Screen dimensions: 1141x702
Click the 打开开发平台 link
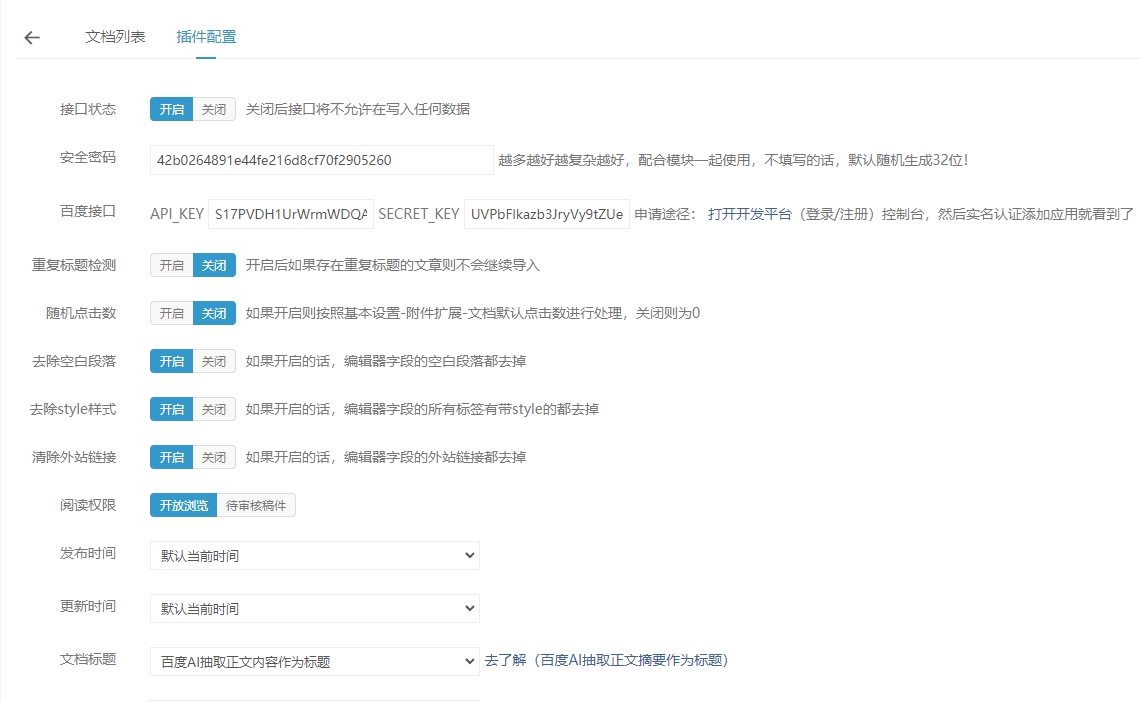pyautogui.click(x=750, y=214)
